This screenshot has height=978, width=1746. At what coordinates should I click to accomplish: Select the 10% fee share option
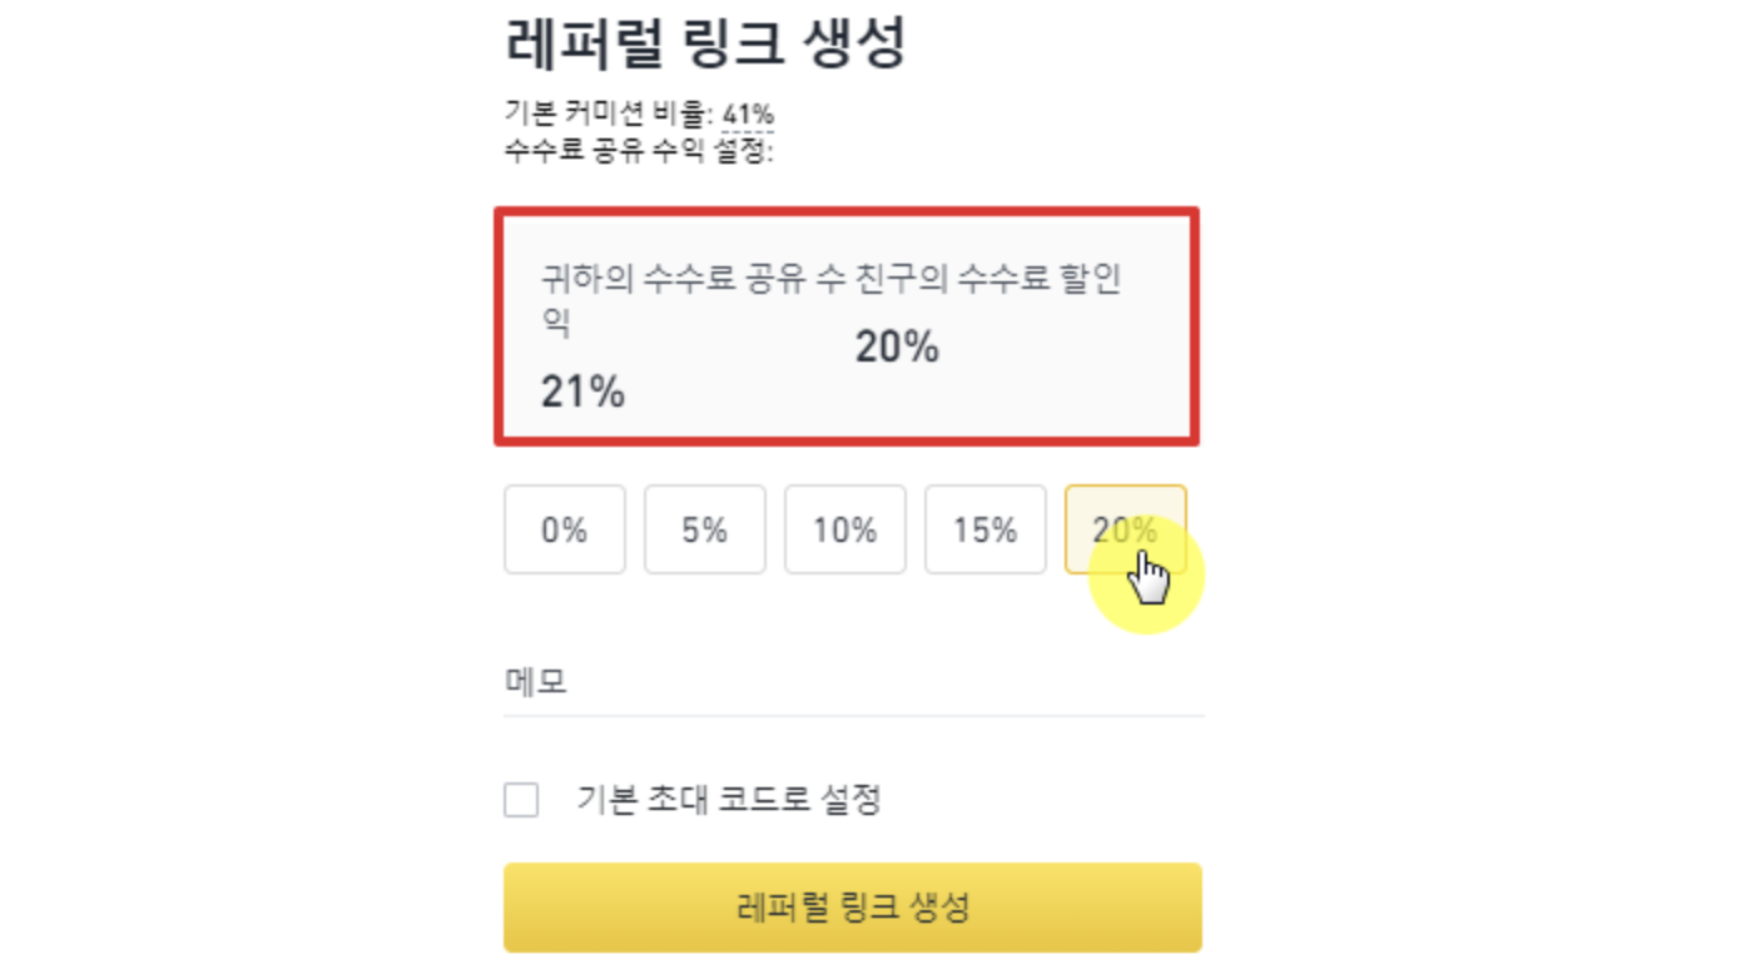point(844,529)
